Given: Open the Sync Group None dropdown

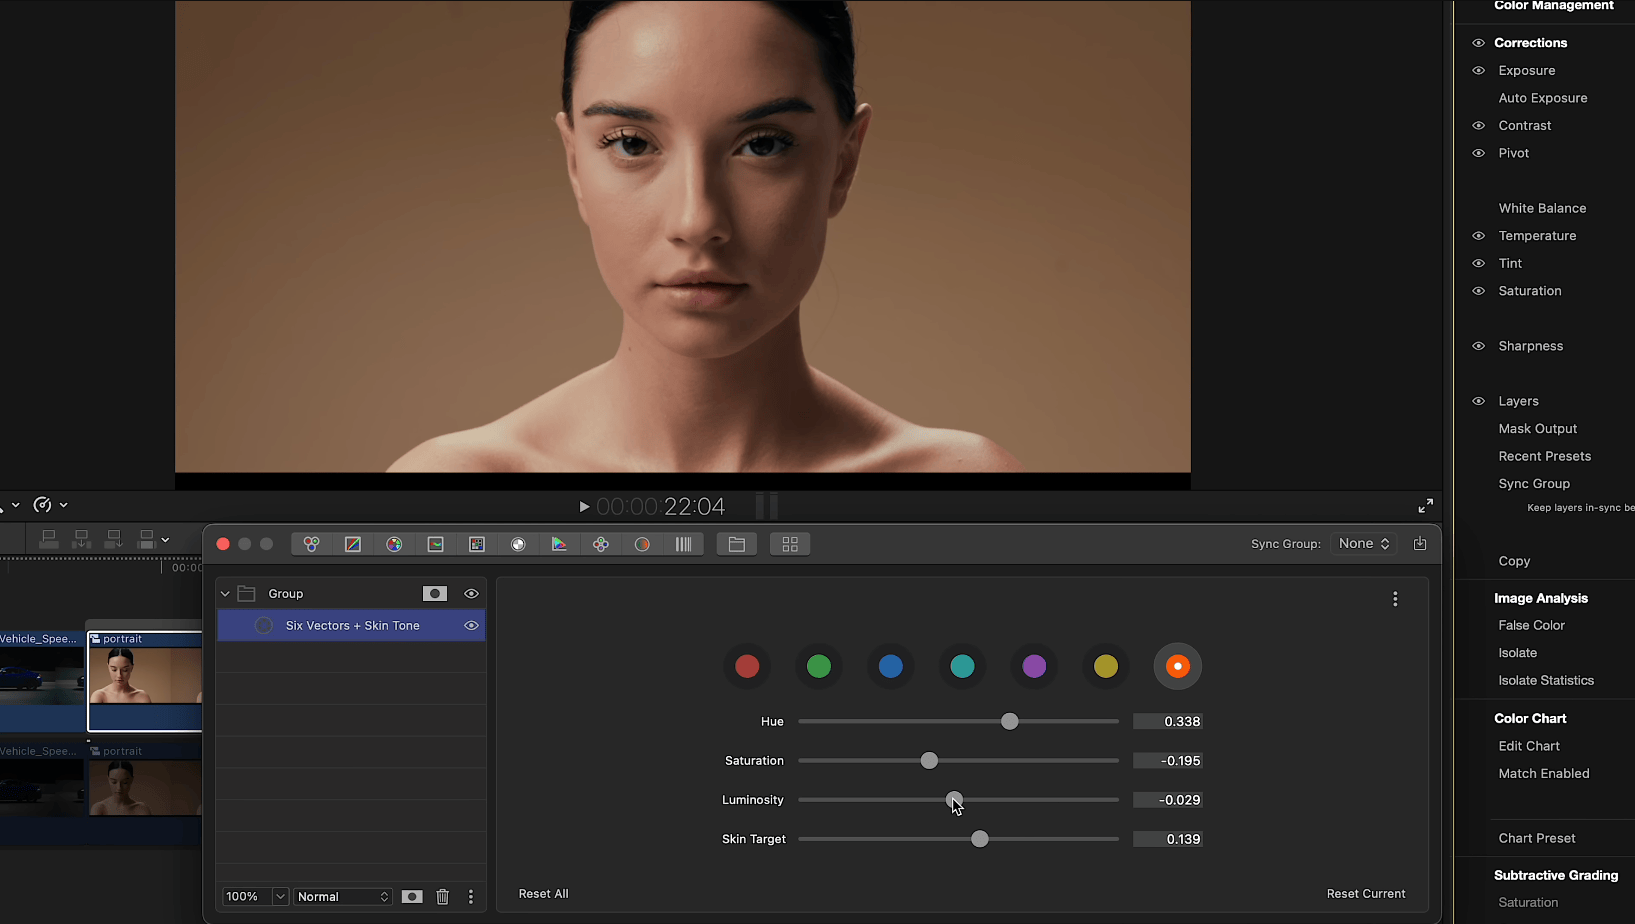Looking at the screenshot, I should coord(1364,544).
